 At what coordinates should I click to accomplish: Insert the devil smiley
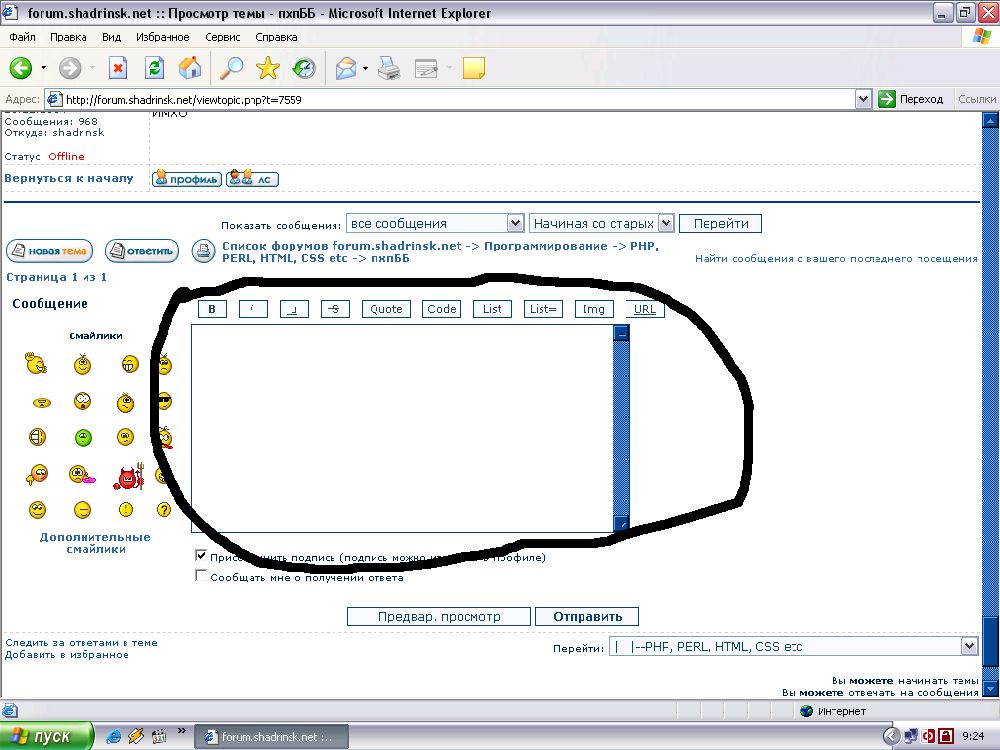point(129,476)
